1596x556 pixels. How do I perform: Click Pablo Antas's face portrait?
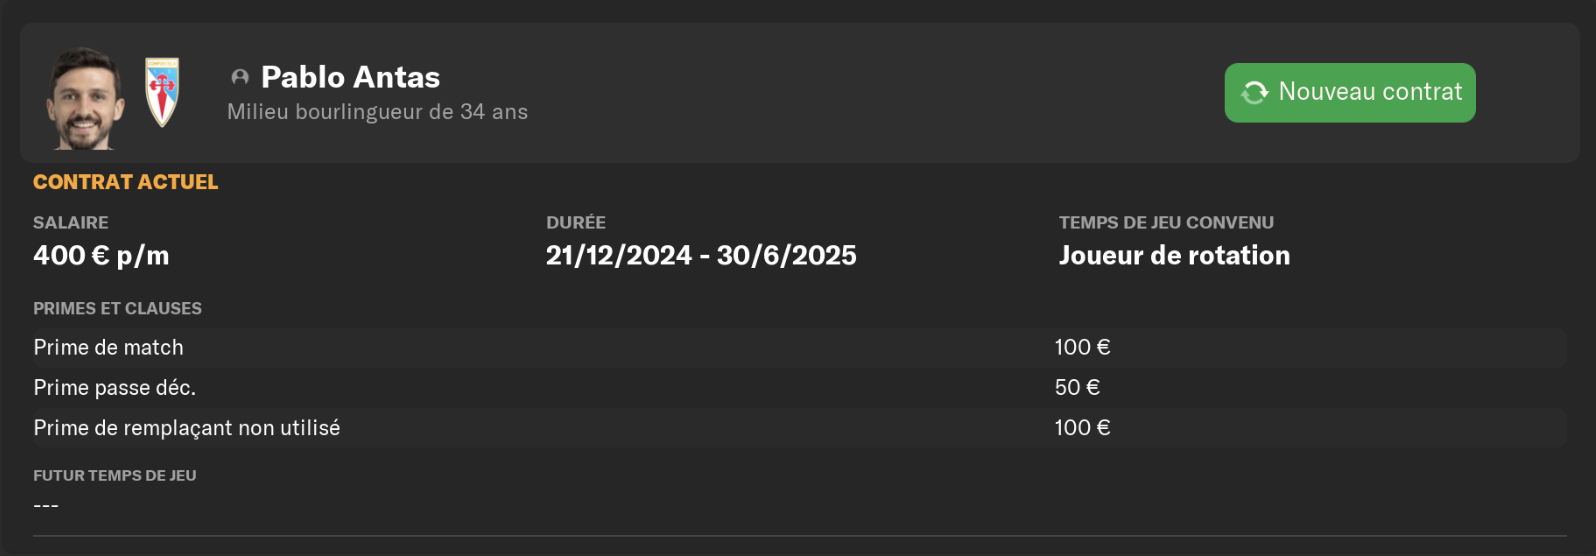tap(84, 99)
